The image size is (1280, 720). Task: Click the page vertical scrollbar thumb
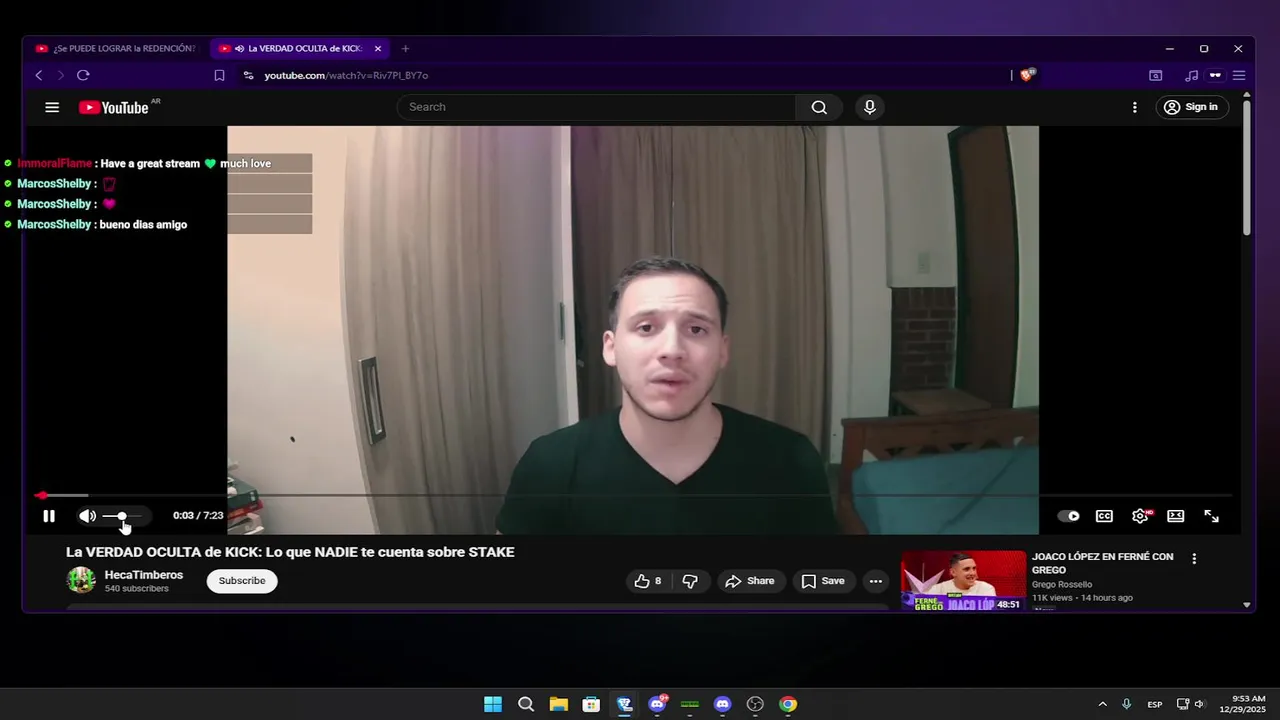tap(1247, 168)
